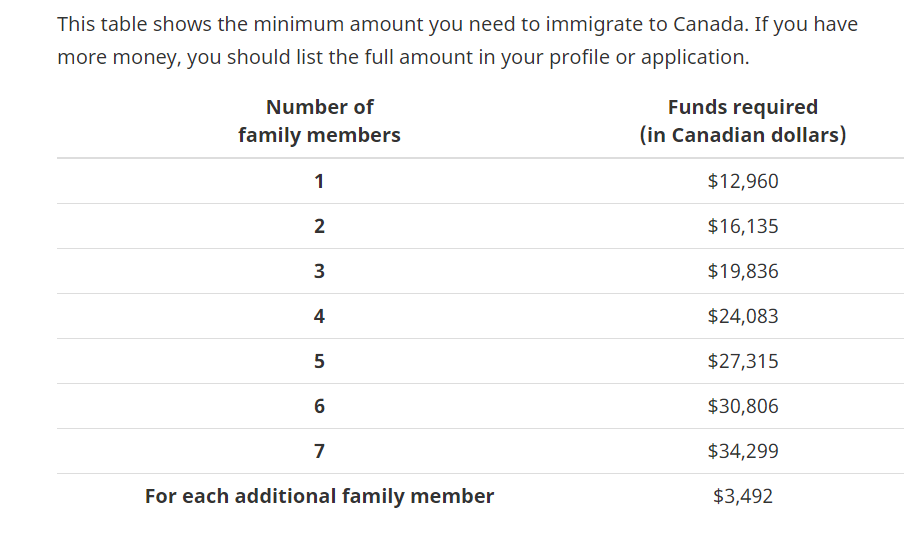922x553 pixels.
Task: Click the 'Funds required' column header
Action: click(742, 121)
